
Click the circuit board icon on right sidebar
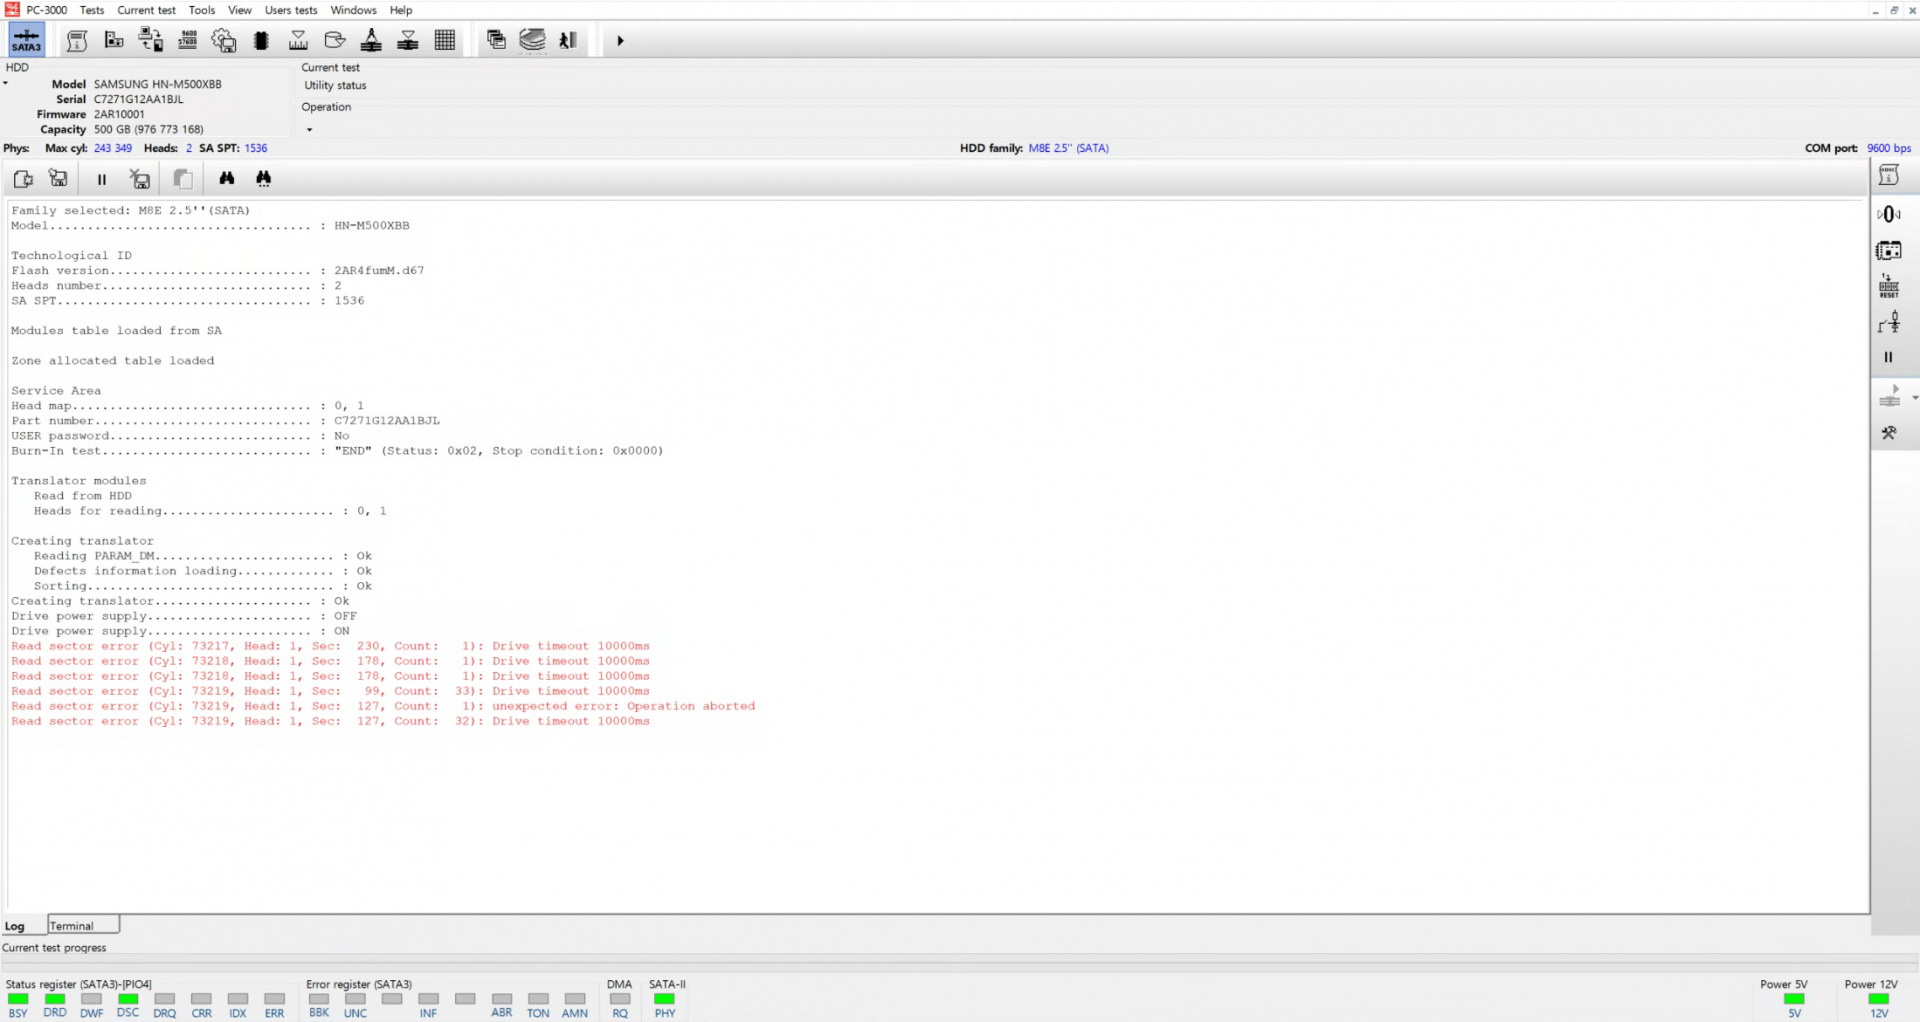(1888, 250)
